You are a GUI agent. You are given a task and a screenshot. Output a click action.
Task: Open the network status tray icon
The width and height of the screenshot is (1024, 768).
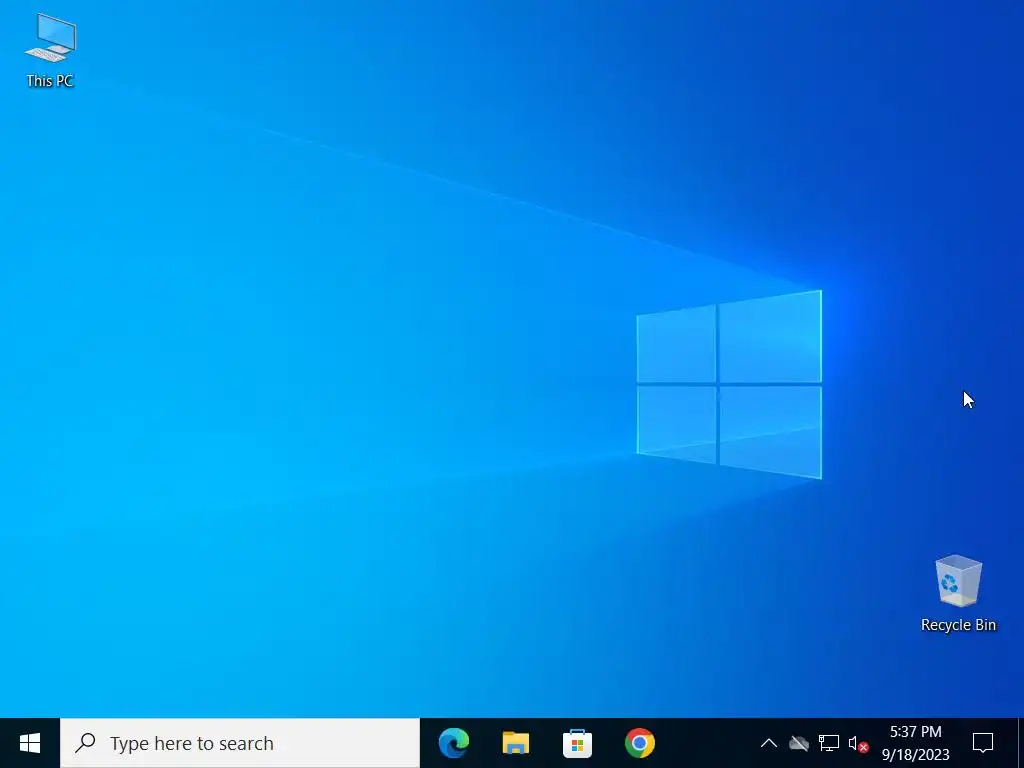pyautogui.click(x=829, y=743)
